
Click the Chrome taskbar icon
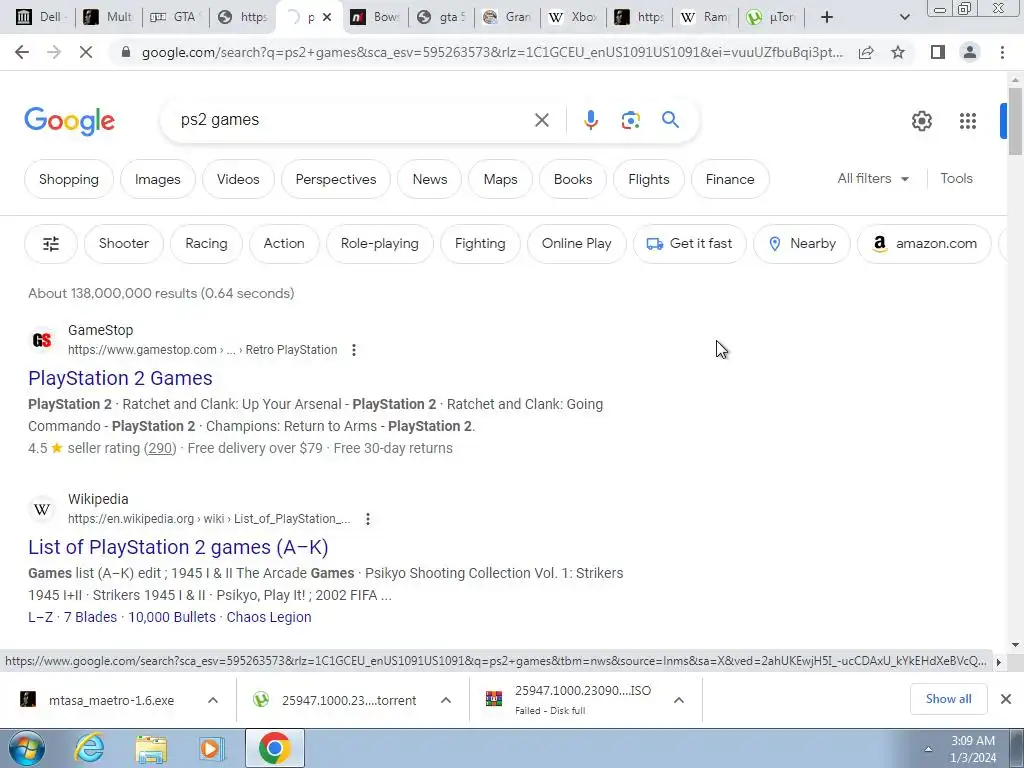(x=274, y=748)
